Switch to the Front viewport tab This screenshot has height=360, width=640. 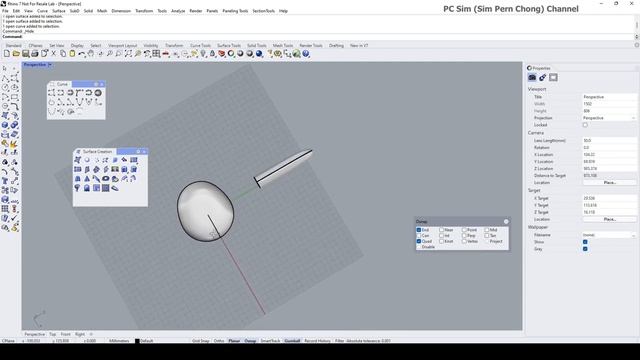(65, 334)
